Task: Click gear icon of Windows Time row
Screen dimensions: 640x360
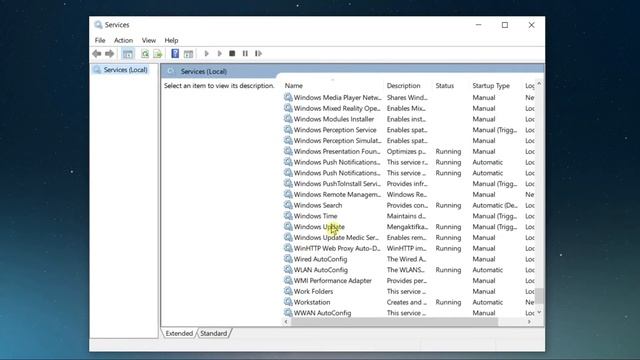Action: pyautogui.click(x=288, y=216)
